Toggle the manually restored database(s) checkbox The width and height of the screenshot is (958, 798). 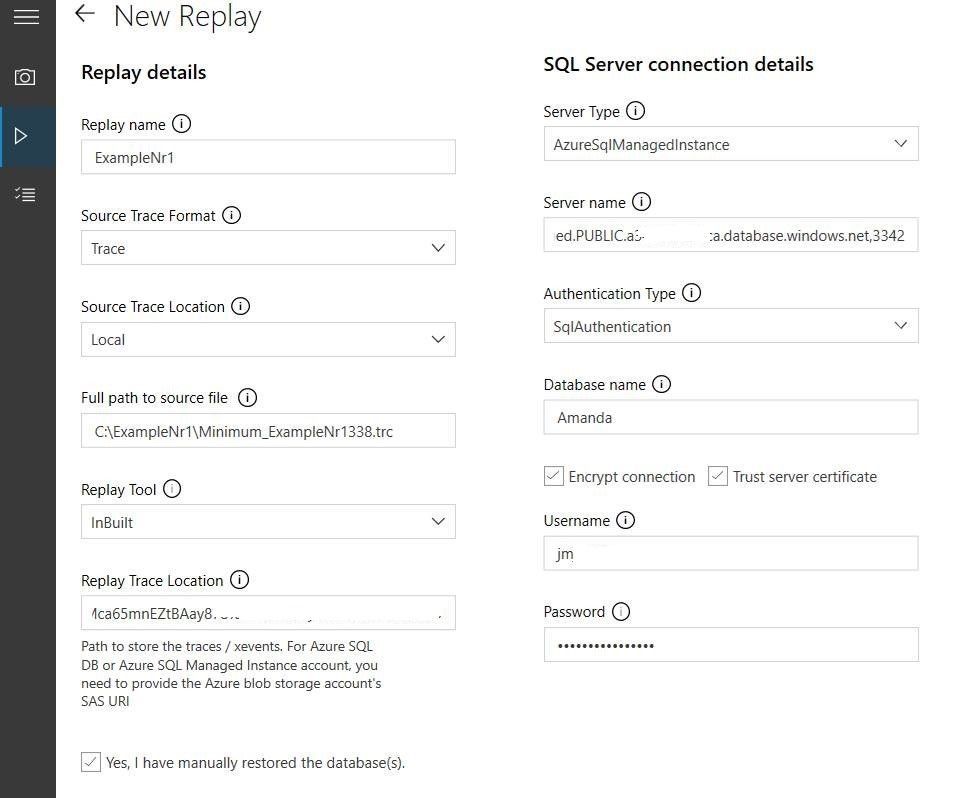[x=91, y=762]
